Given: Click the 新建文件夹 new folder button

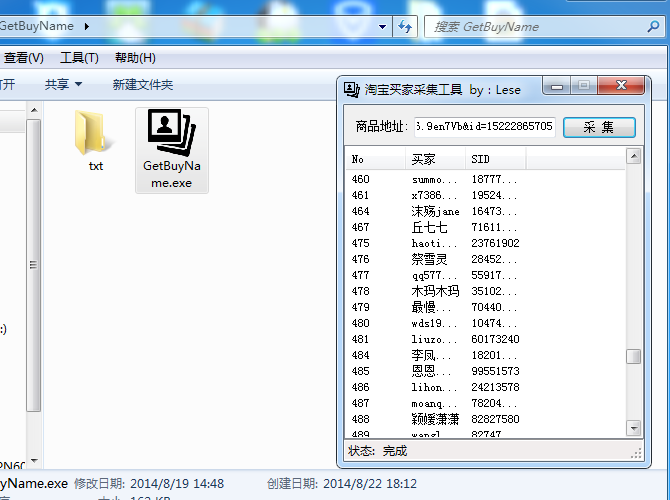Looking at the screenshot, I should pos(142,85).
